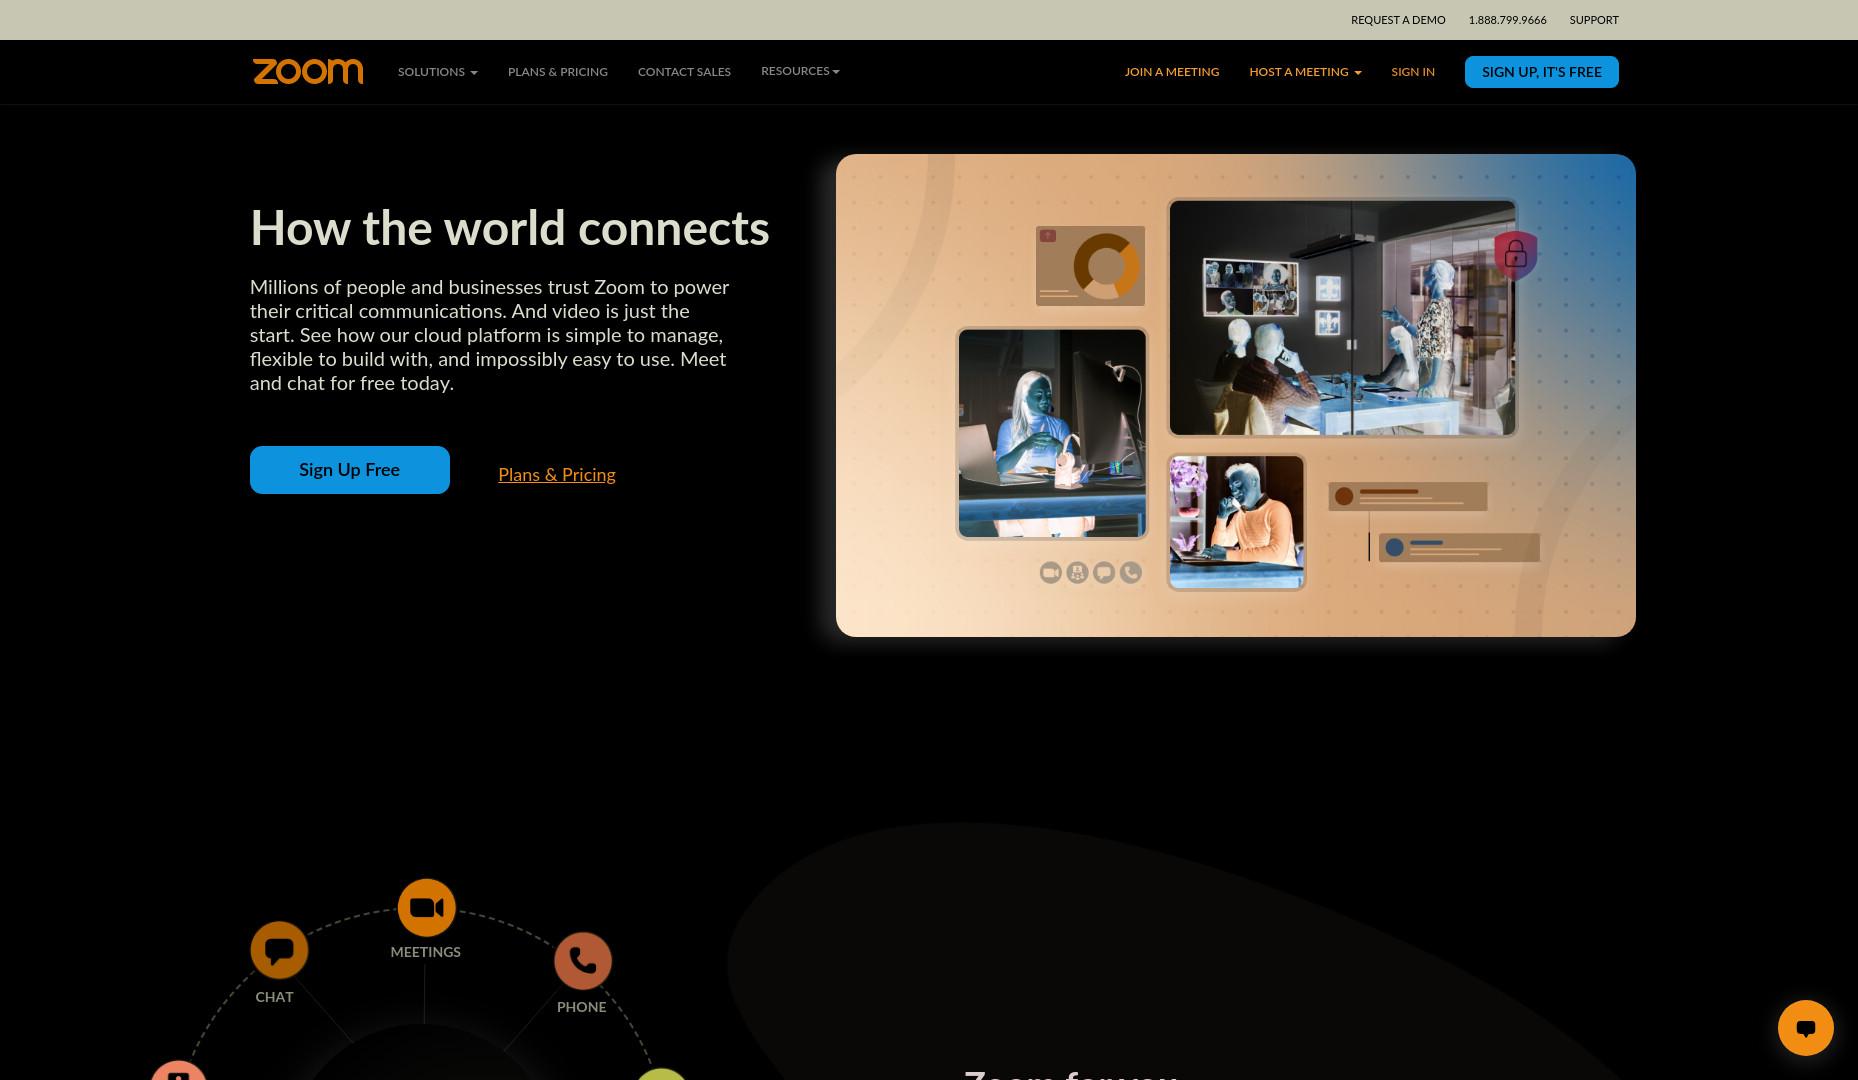The image size is (1858, 1080).
Task: Click the small video camera icon below the woman's photo
Action: click(1050, 572)
